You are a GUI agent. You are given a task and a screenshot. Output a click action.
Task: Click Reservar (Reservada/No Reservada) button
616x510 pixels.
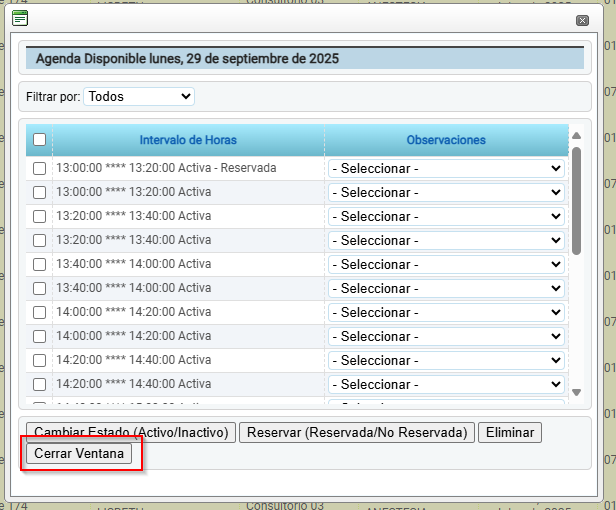tap(357, 432)
